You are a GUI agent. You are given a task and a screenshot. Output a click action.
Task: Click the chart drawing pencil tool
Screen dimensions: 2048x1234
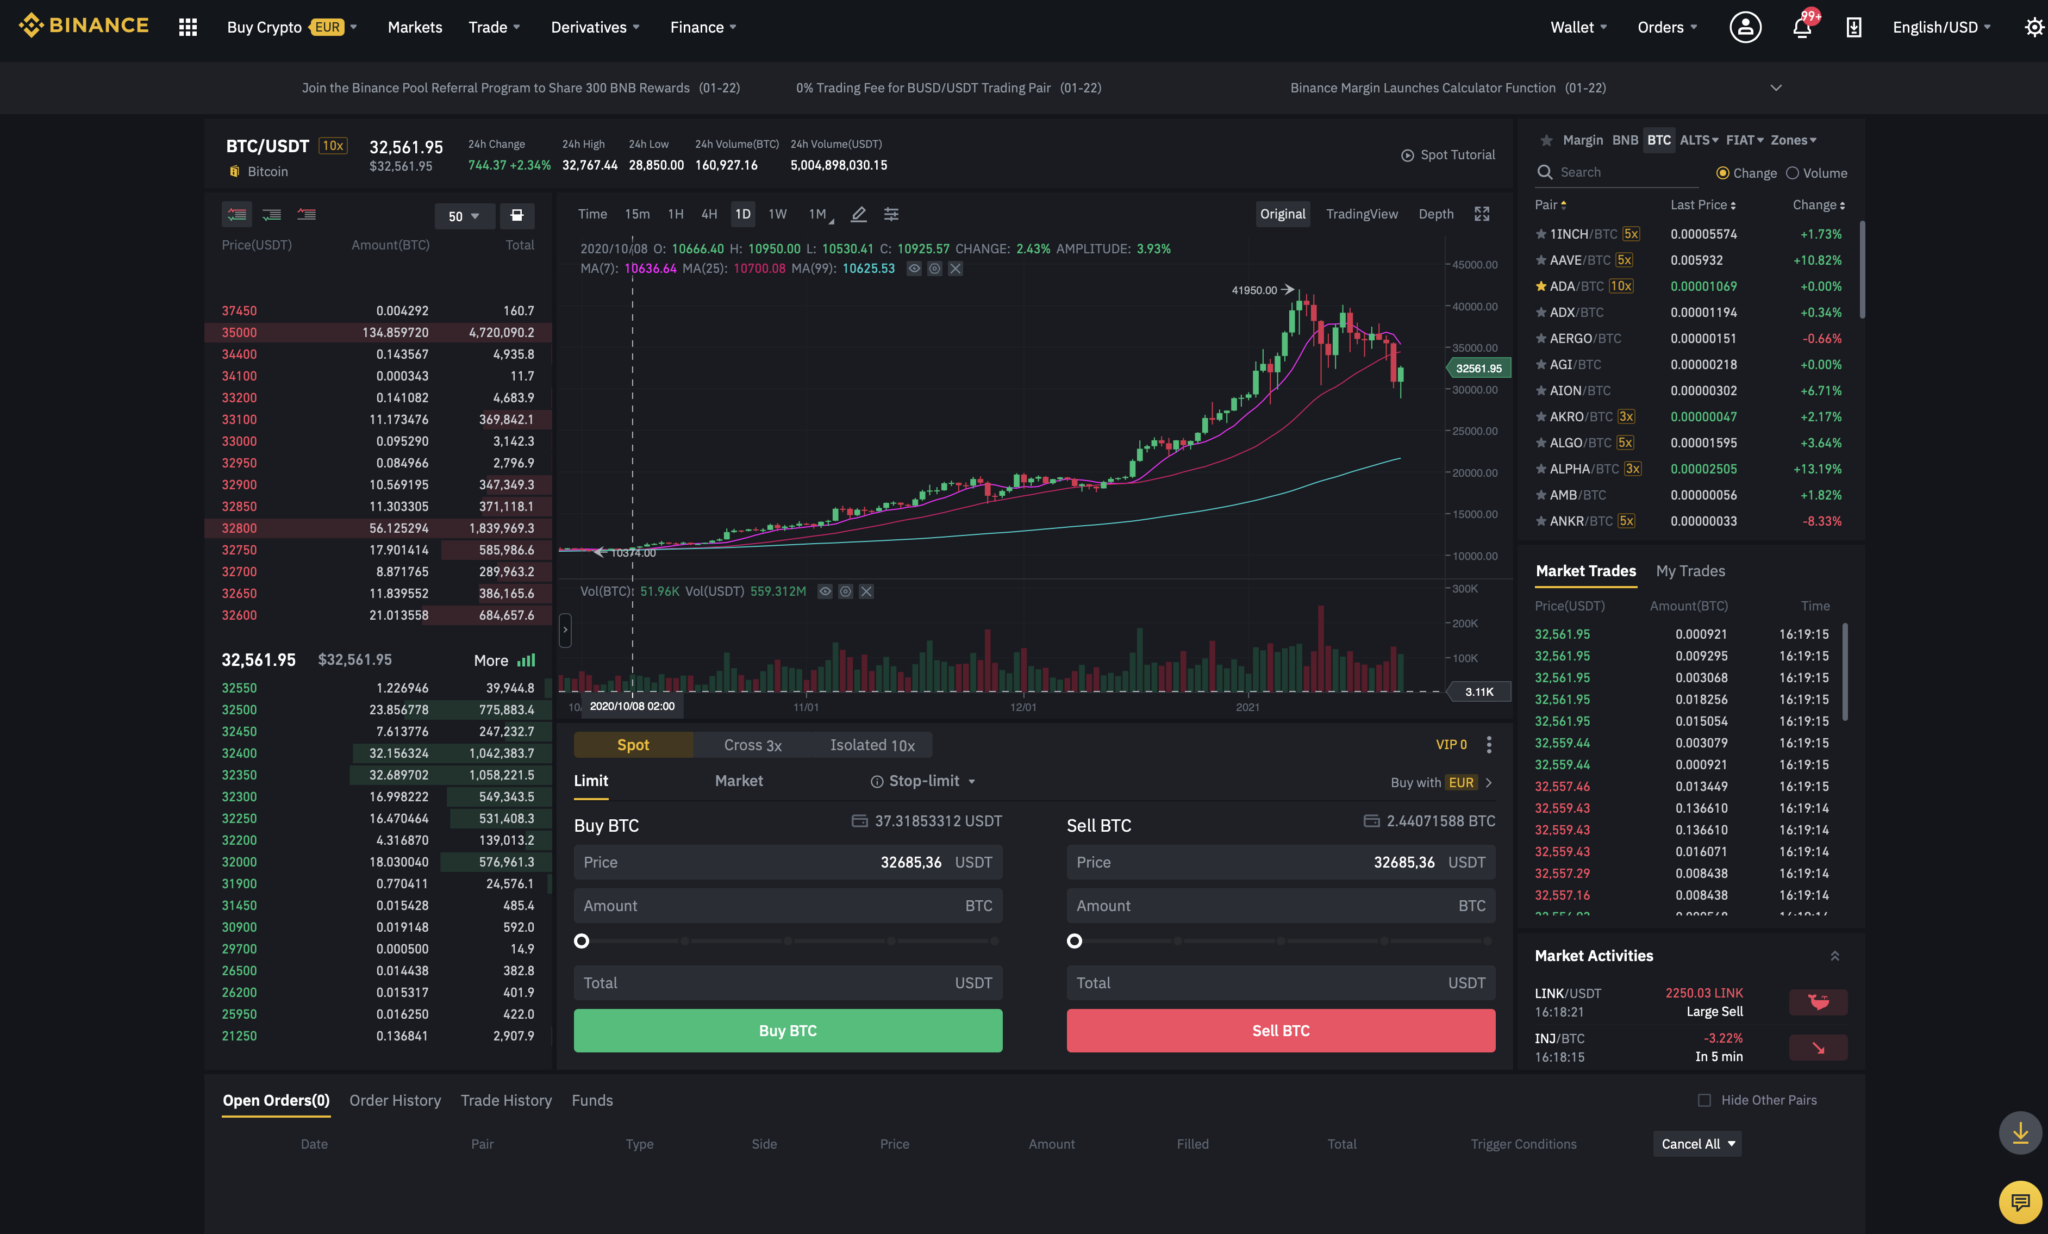(x=858, y=214)
